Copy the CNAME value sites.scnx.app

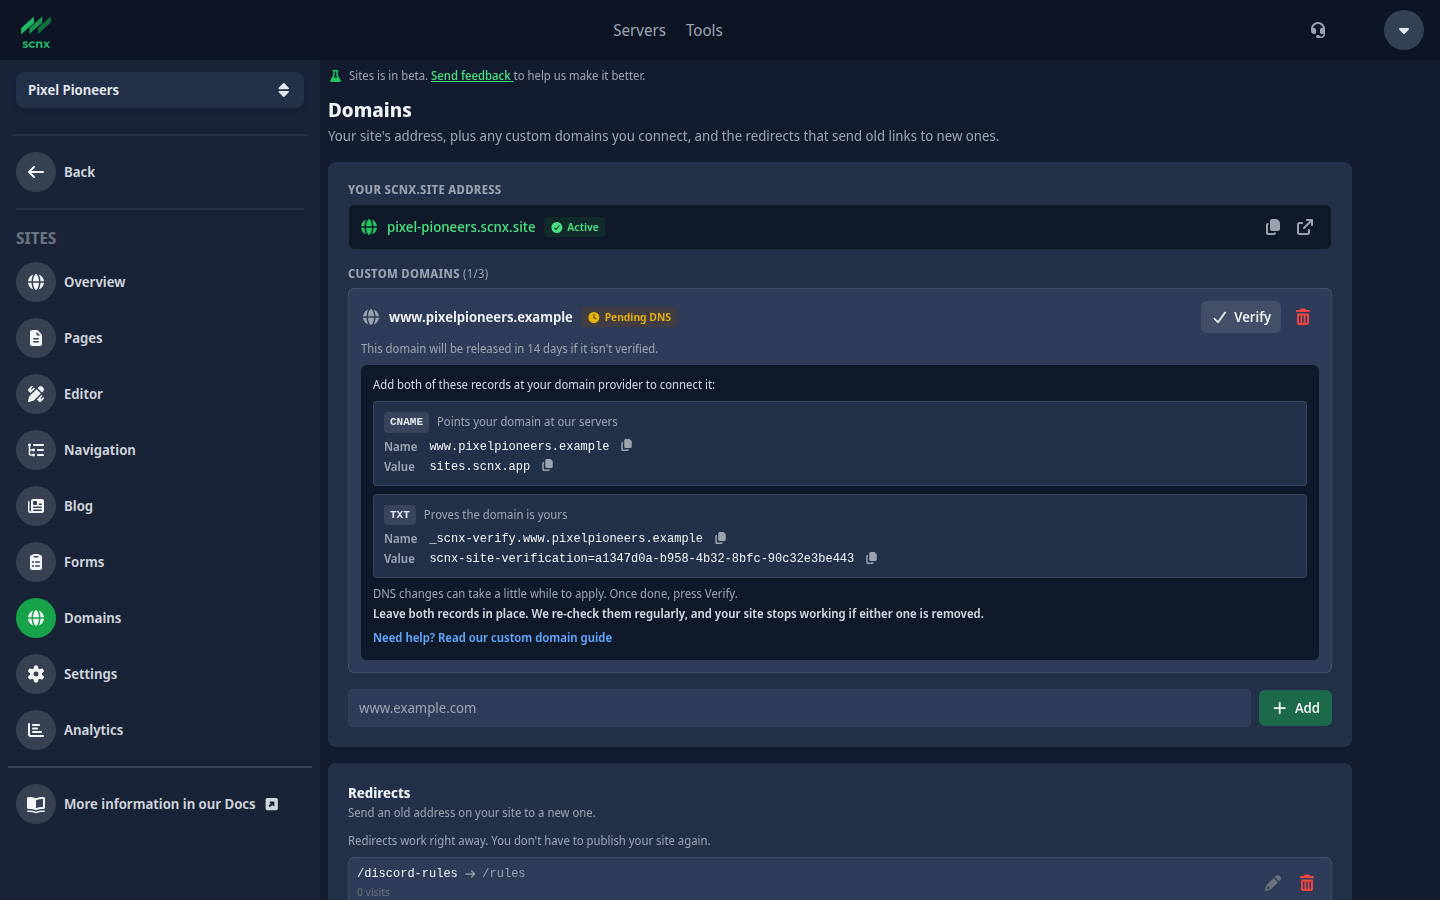tap(547, 465)
